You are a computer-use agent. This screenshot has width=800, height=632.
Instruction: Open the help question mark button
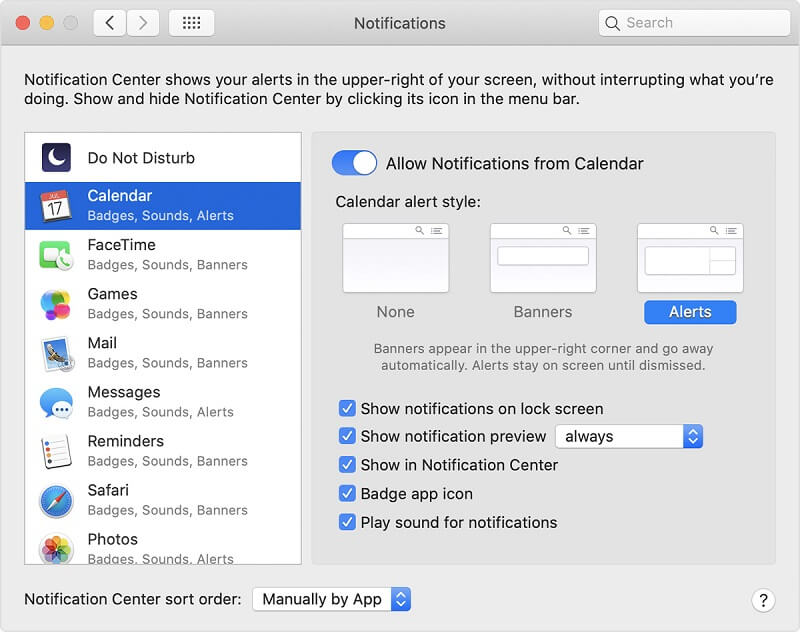click(x=763, y=600)
